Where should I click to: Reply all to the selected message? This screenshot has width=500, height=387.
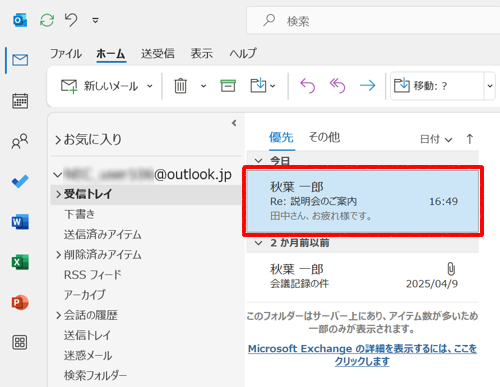(337, 86)
